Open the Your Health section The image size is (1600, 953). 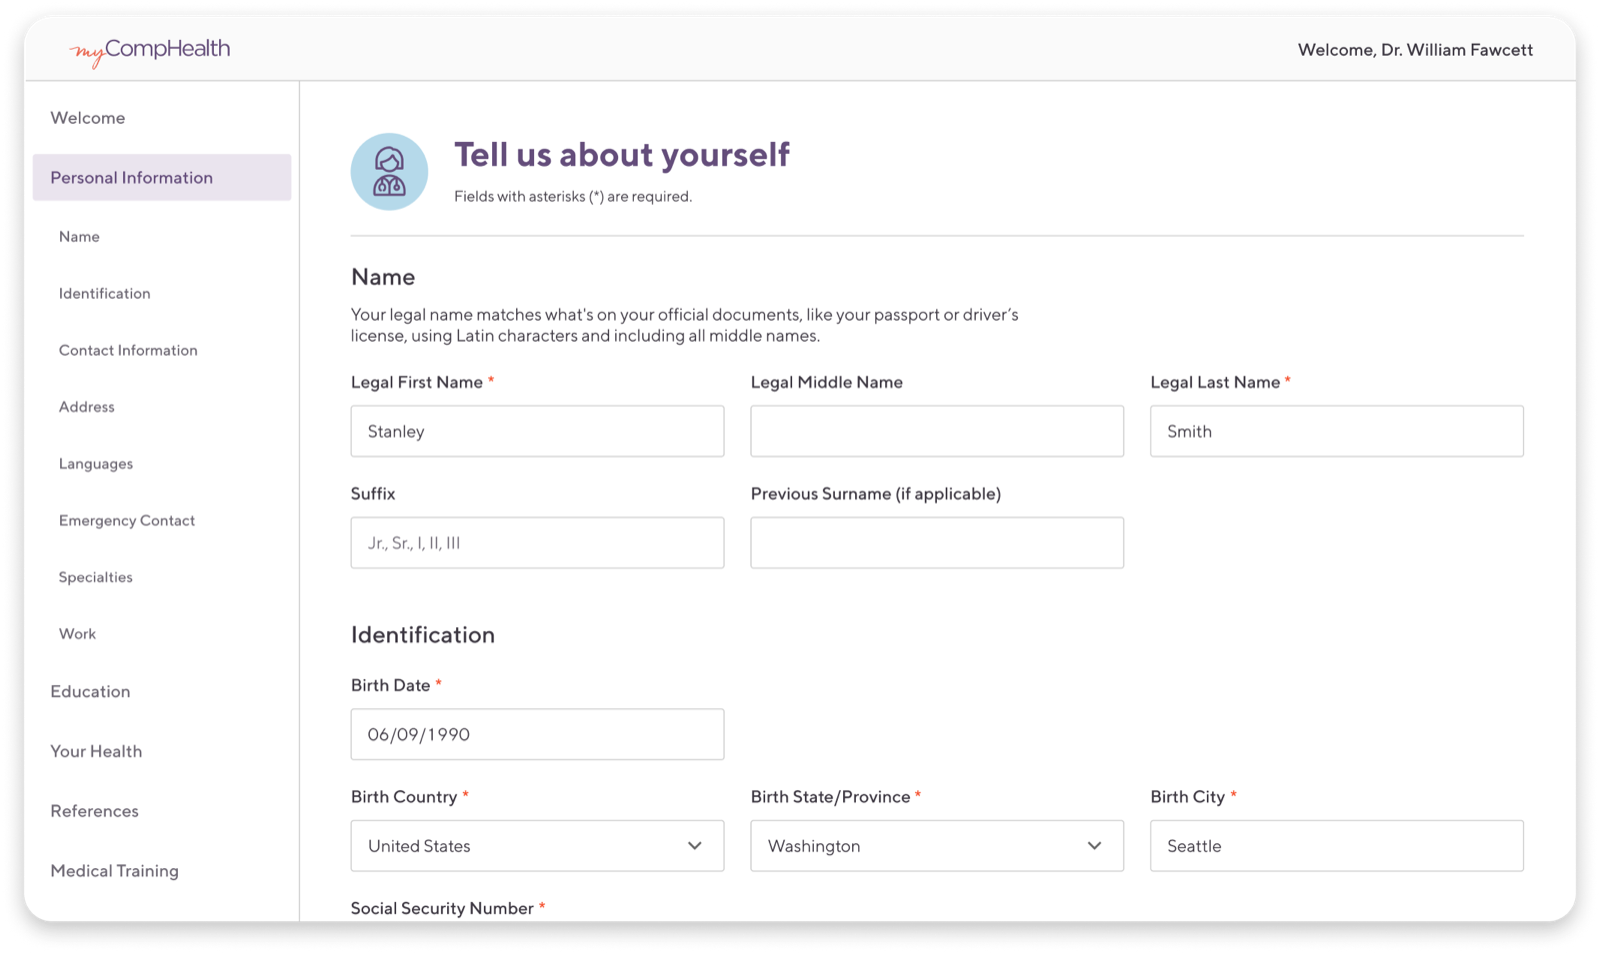96,751
